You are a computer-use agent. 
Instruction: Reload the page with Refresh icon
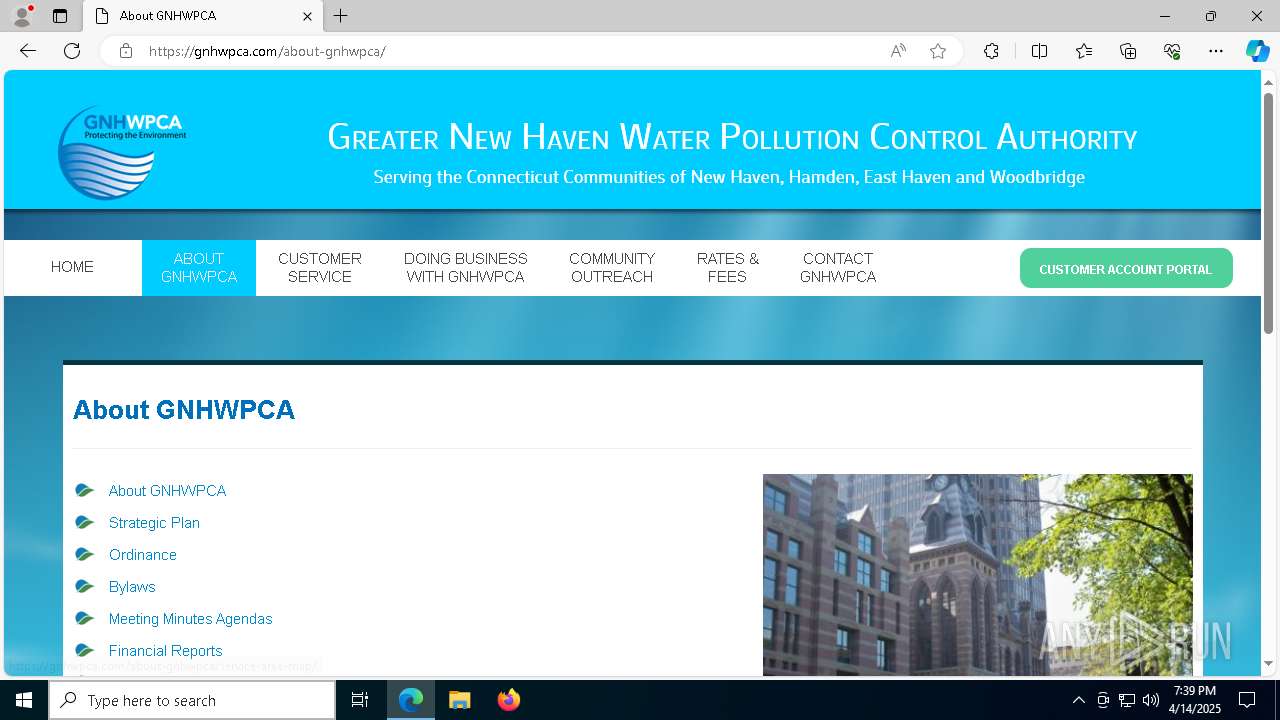click(x=72, y=51)
